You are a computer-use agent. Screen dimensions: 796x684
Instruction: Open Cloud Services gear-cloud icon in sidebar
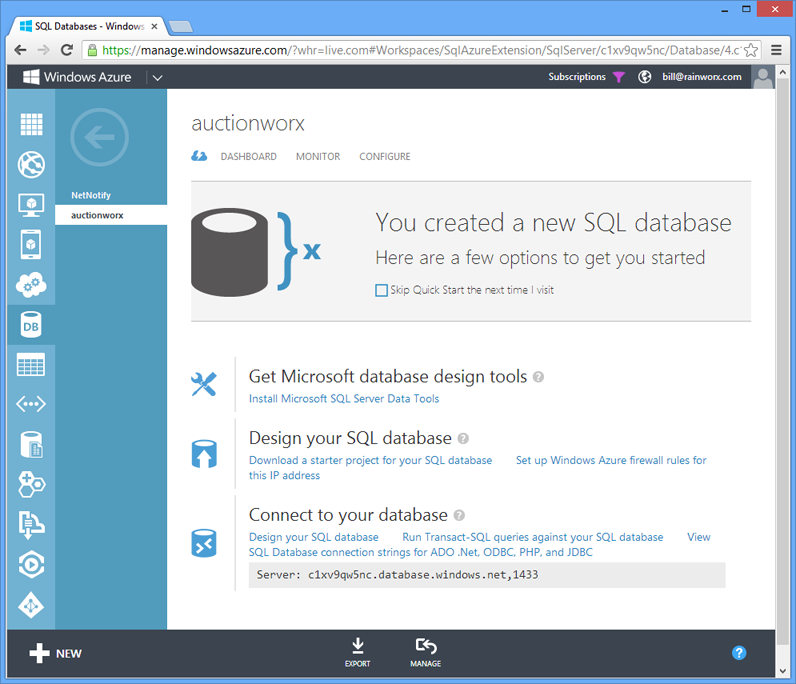pos(31,284)
